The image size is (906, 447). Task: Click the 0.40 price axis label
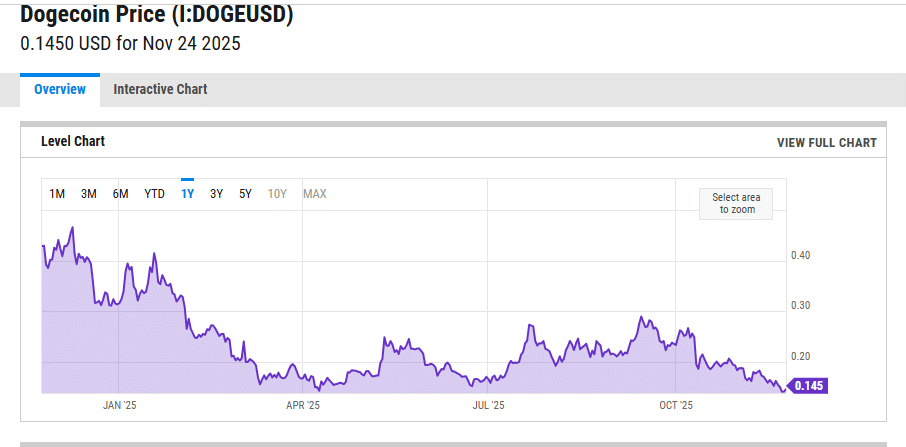[x=800, y=255]
